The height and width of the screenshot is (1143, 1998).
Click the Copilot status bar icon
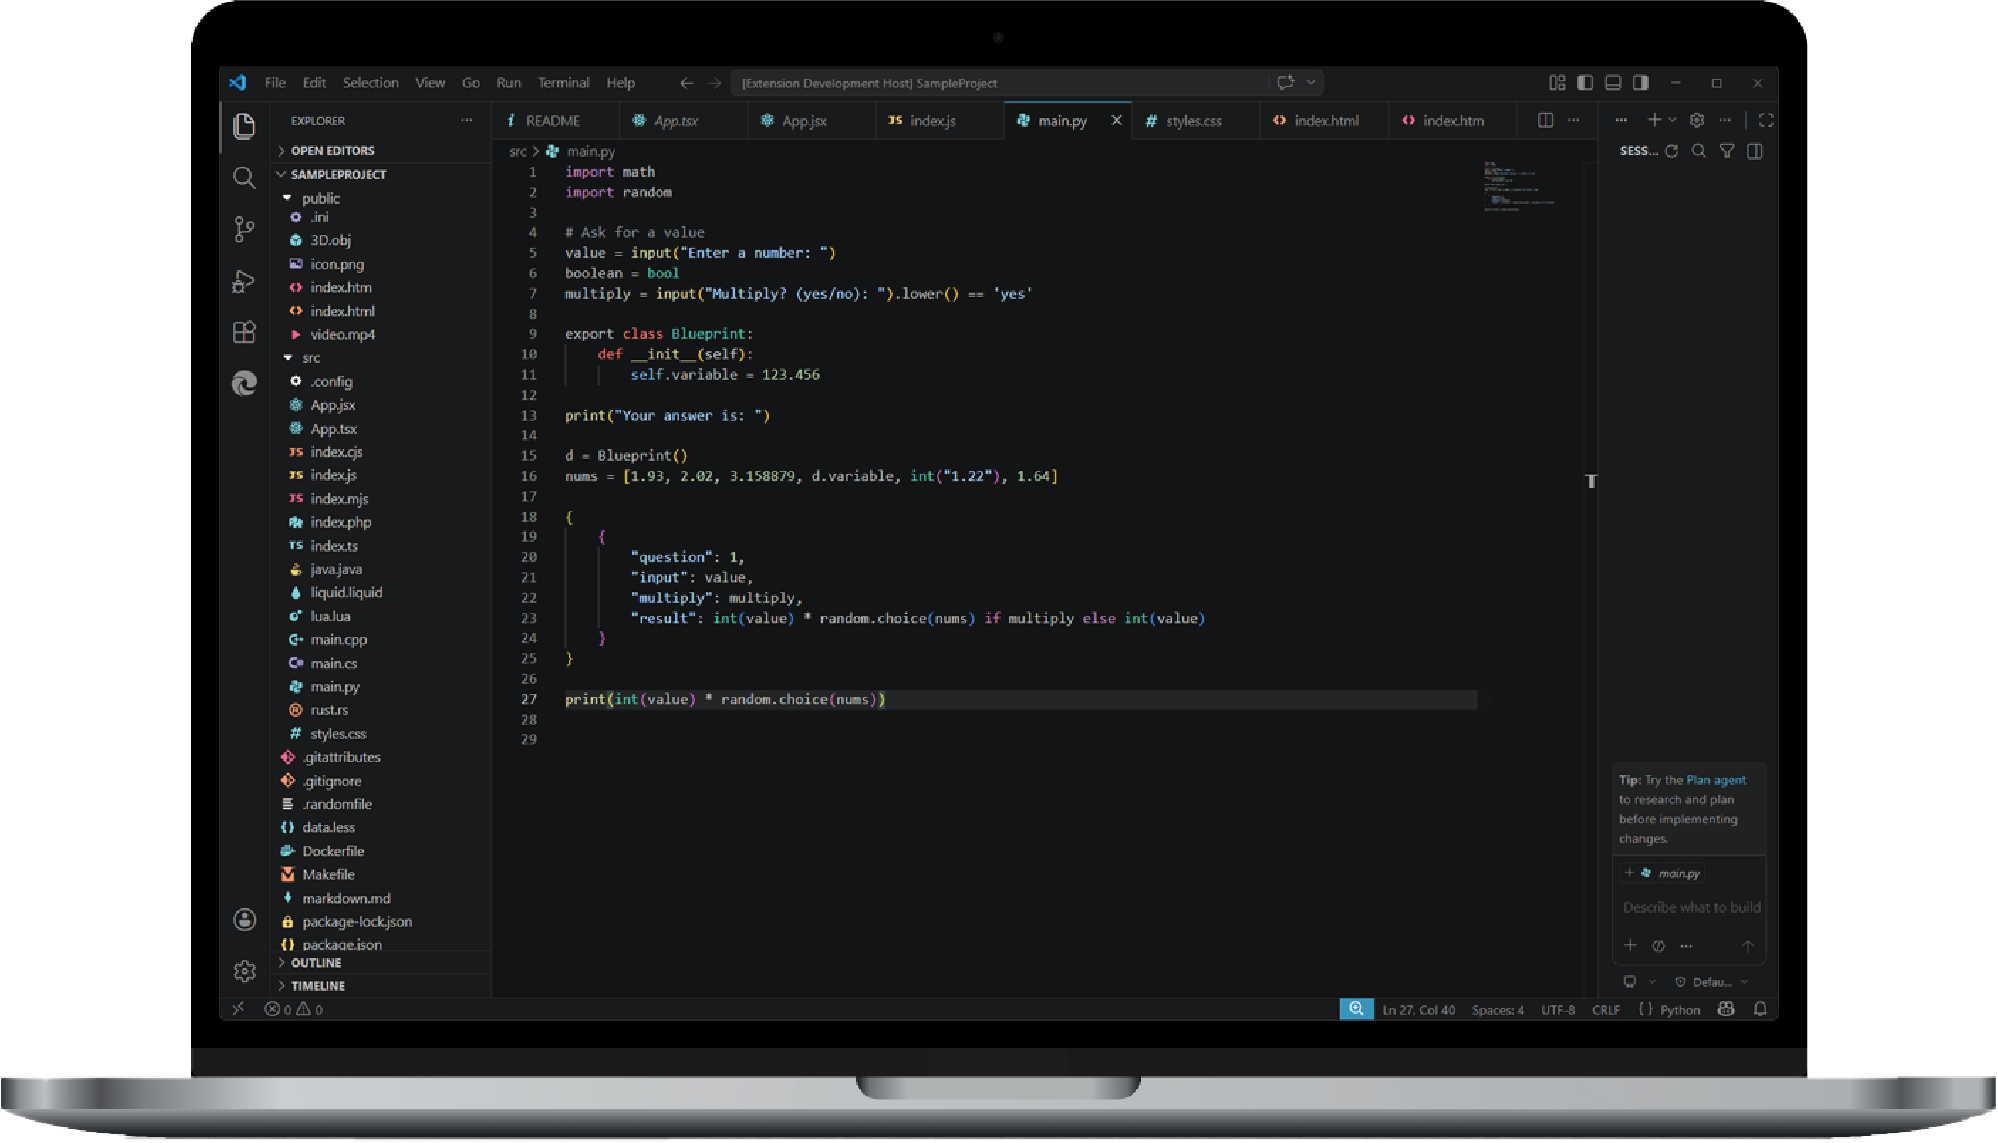point(1726,1009)
